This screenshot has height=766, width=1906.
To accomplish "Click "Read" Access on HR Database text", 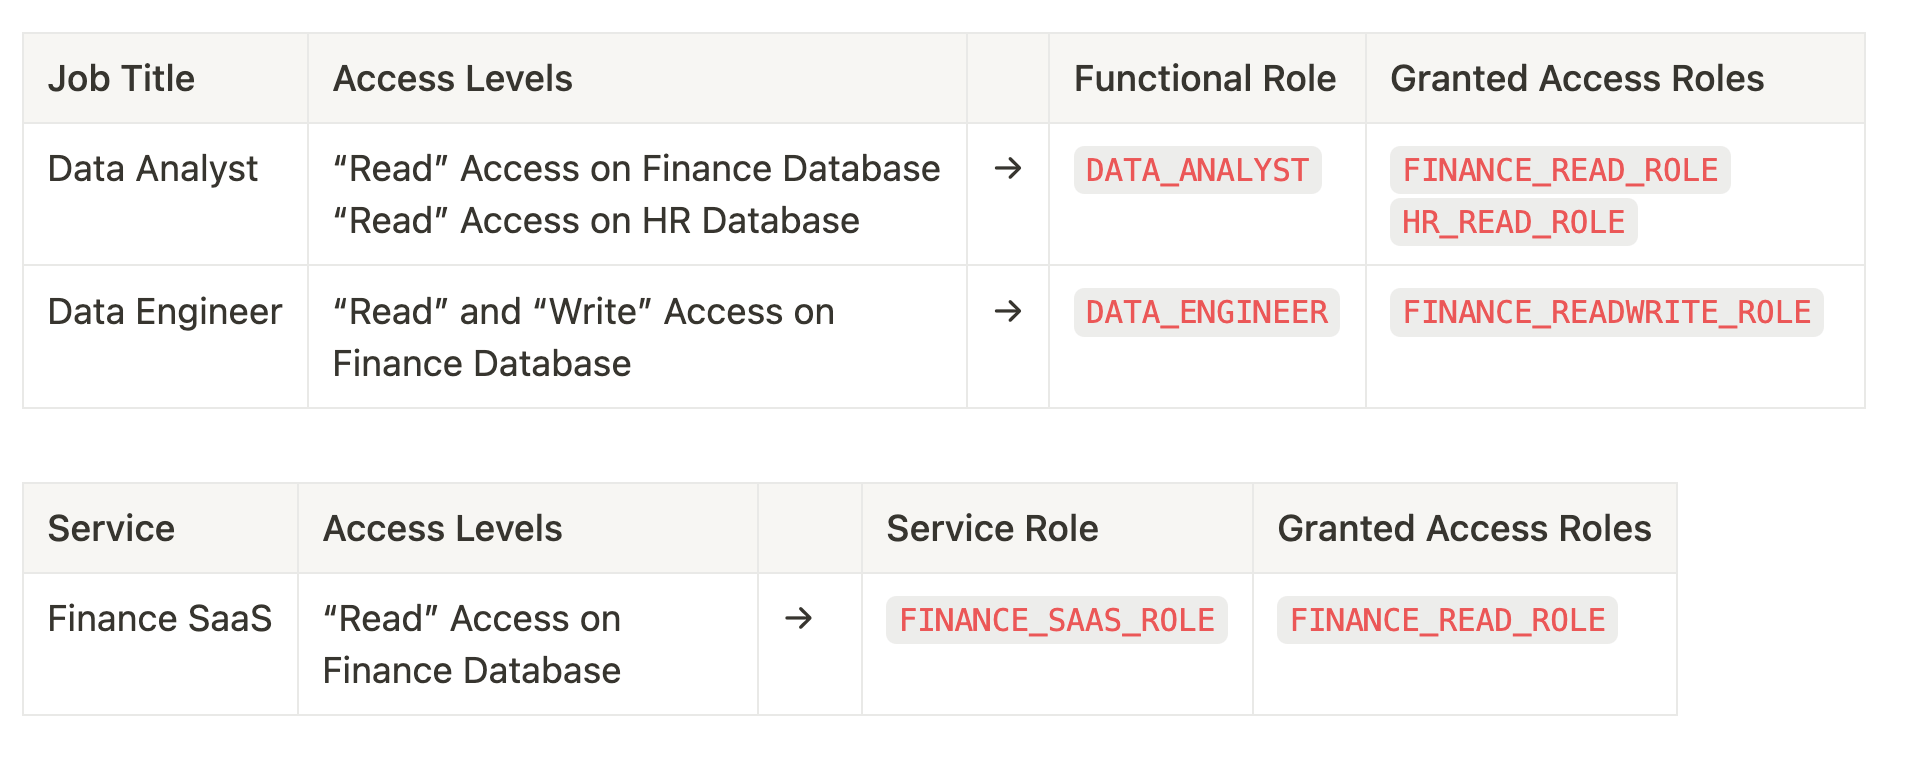I will coord(596,220).
